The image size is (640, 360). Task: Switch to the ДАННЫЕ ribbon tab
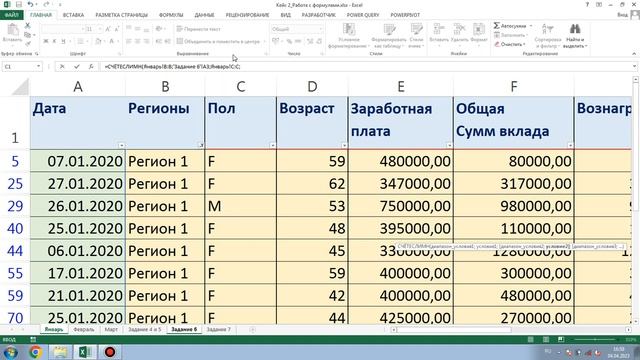204,15
